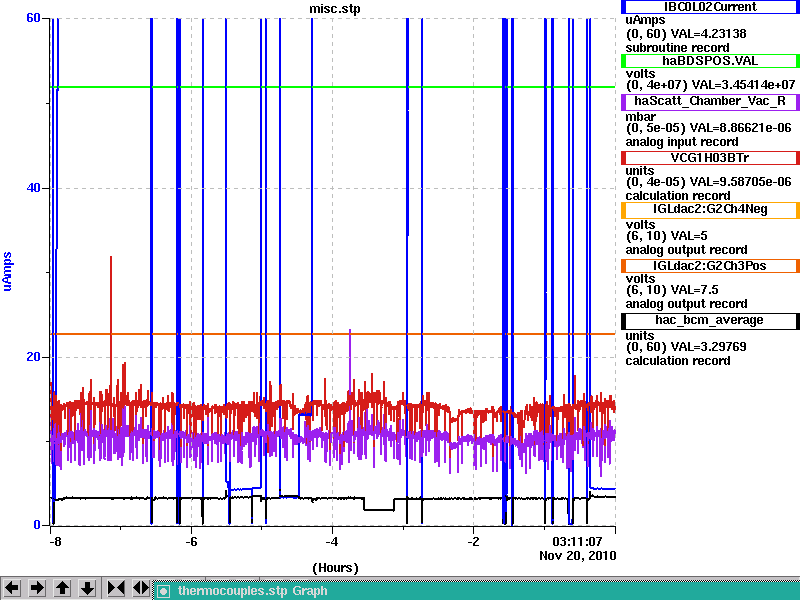Click the analog input record label

[x=682, y=142]
